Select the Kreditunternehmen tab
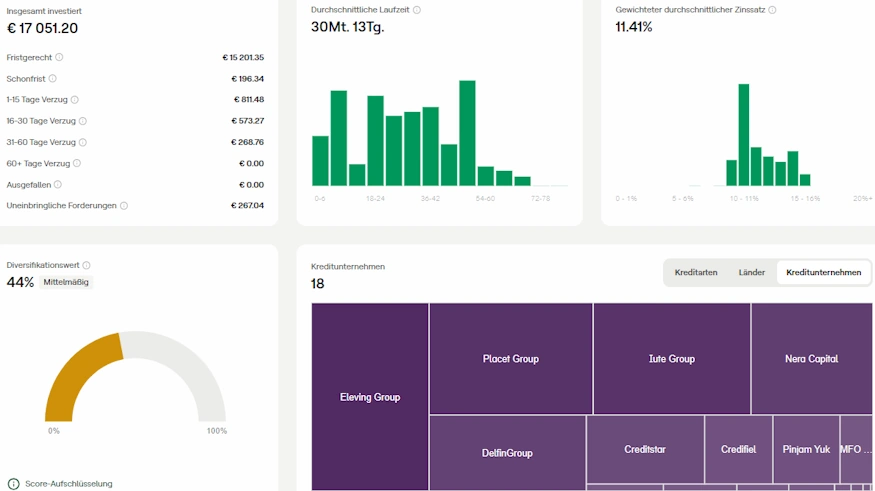Viewport: 875px width, 491px height. 823,272
